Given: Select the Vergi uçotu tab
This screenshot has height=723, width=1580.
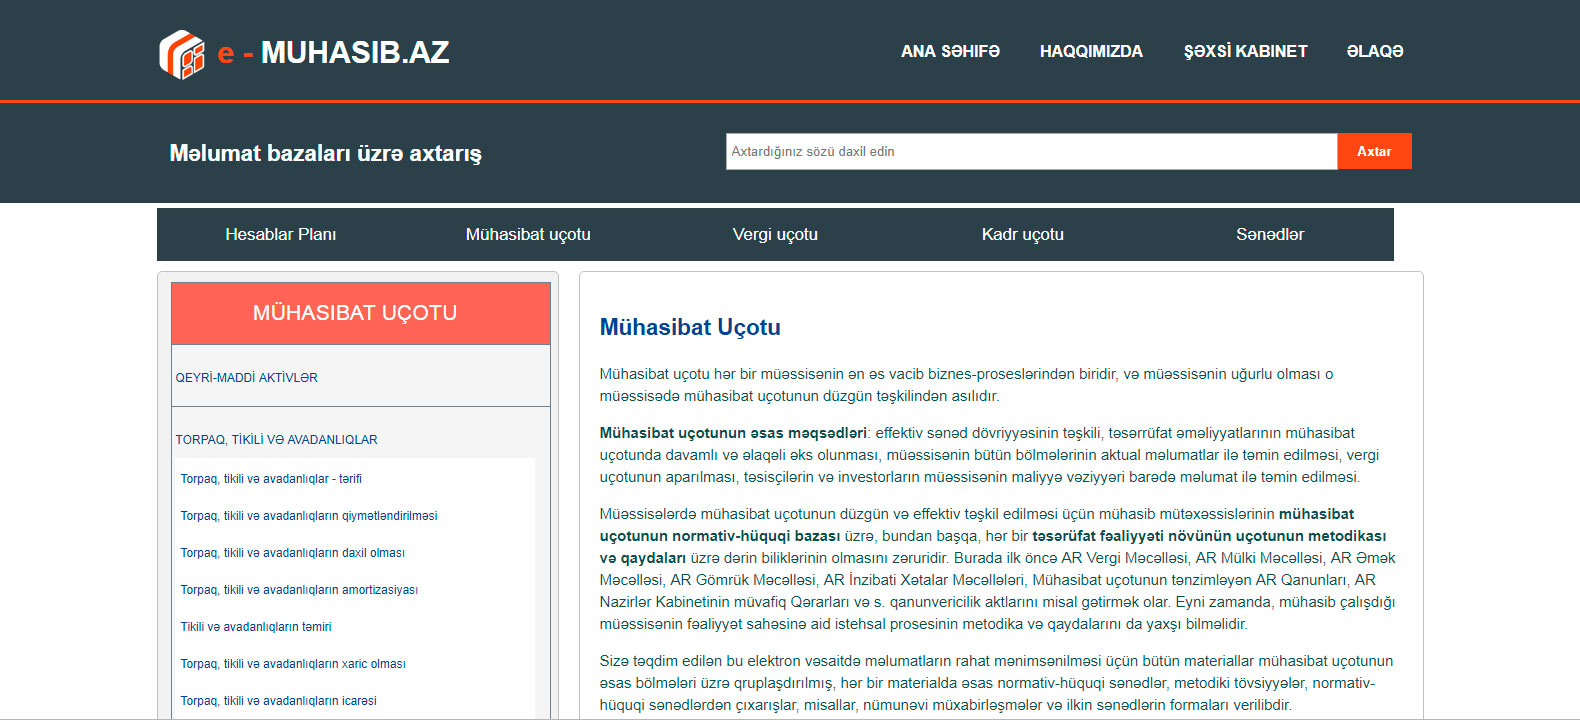Looking at the screenshot, I should (775, 235).
